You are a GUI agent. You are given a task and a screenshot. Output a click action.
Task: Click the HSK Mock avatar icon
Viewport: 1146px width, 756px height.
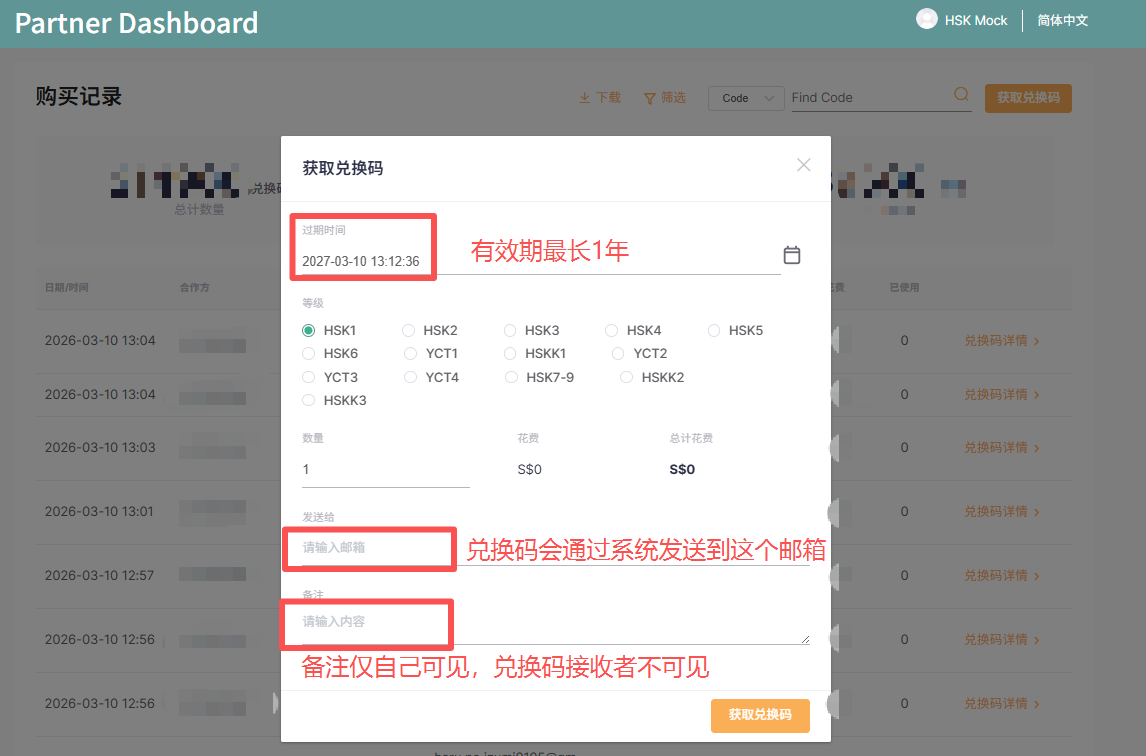point(926,18)
